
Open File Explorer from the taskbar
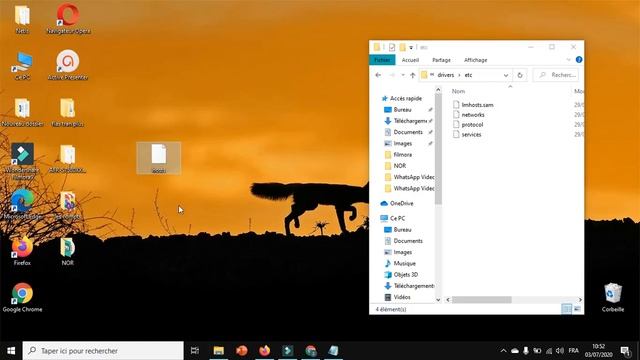click(219, 351)
